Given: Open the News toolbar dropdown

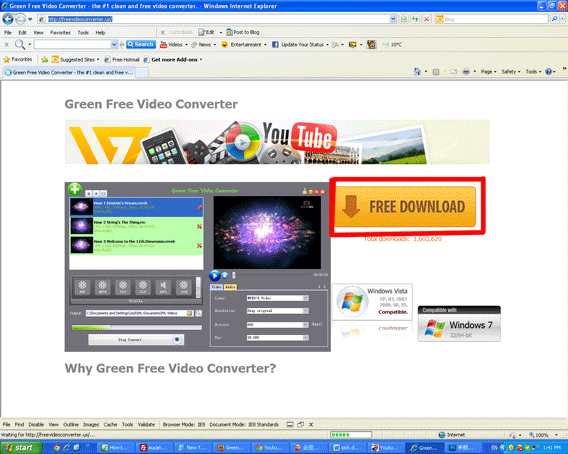Looking at the screenshot, I should click(204, 45).
